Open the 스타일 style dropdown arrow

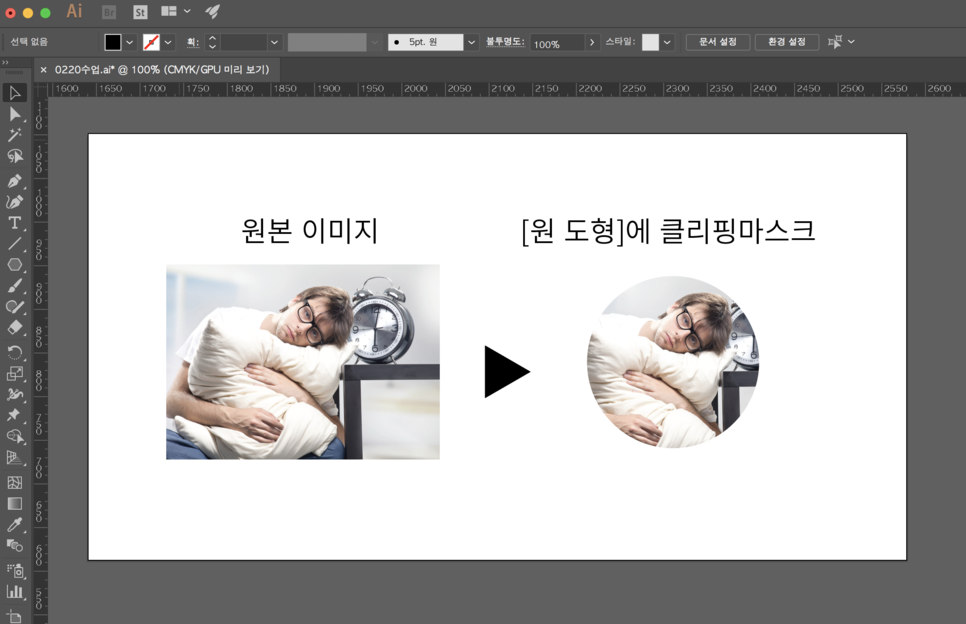[667, 42]
